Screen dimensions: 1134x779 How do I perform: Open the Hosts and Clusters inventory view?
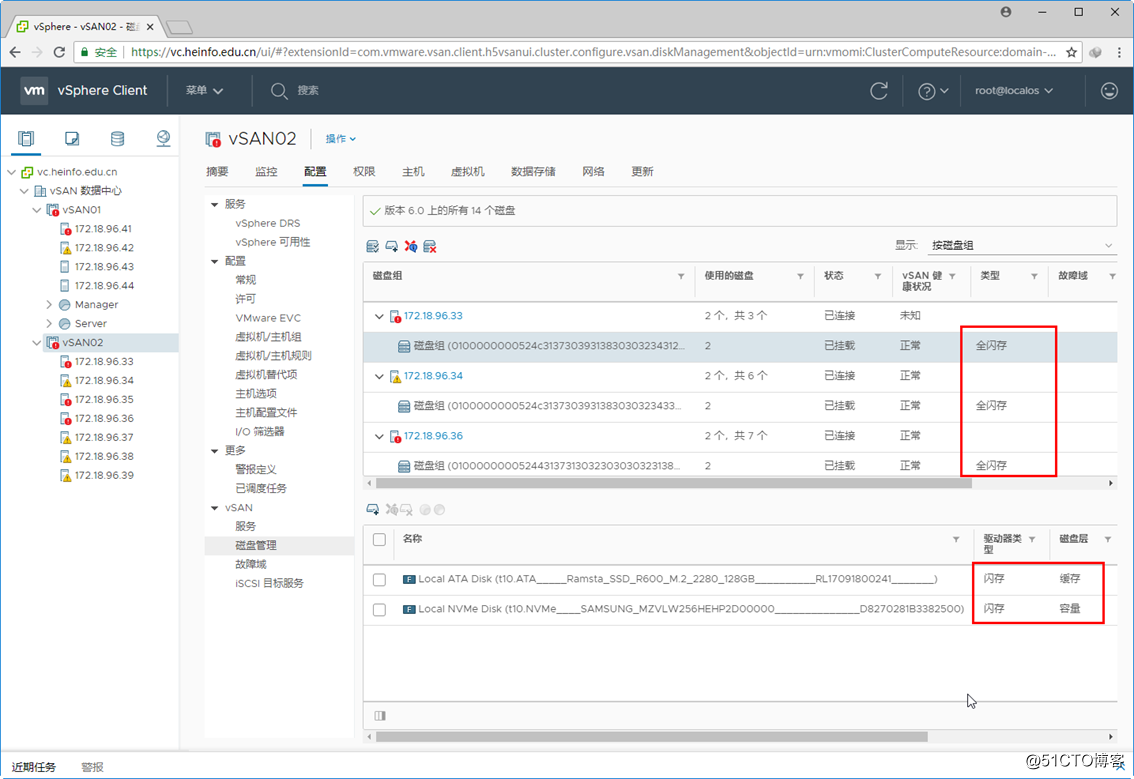click(26, 138)
